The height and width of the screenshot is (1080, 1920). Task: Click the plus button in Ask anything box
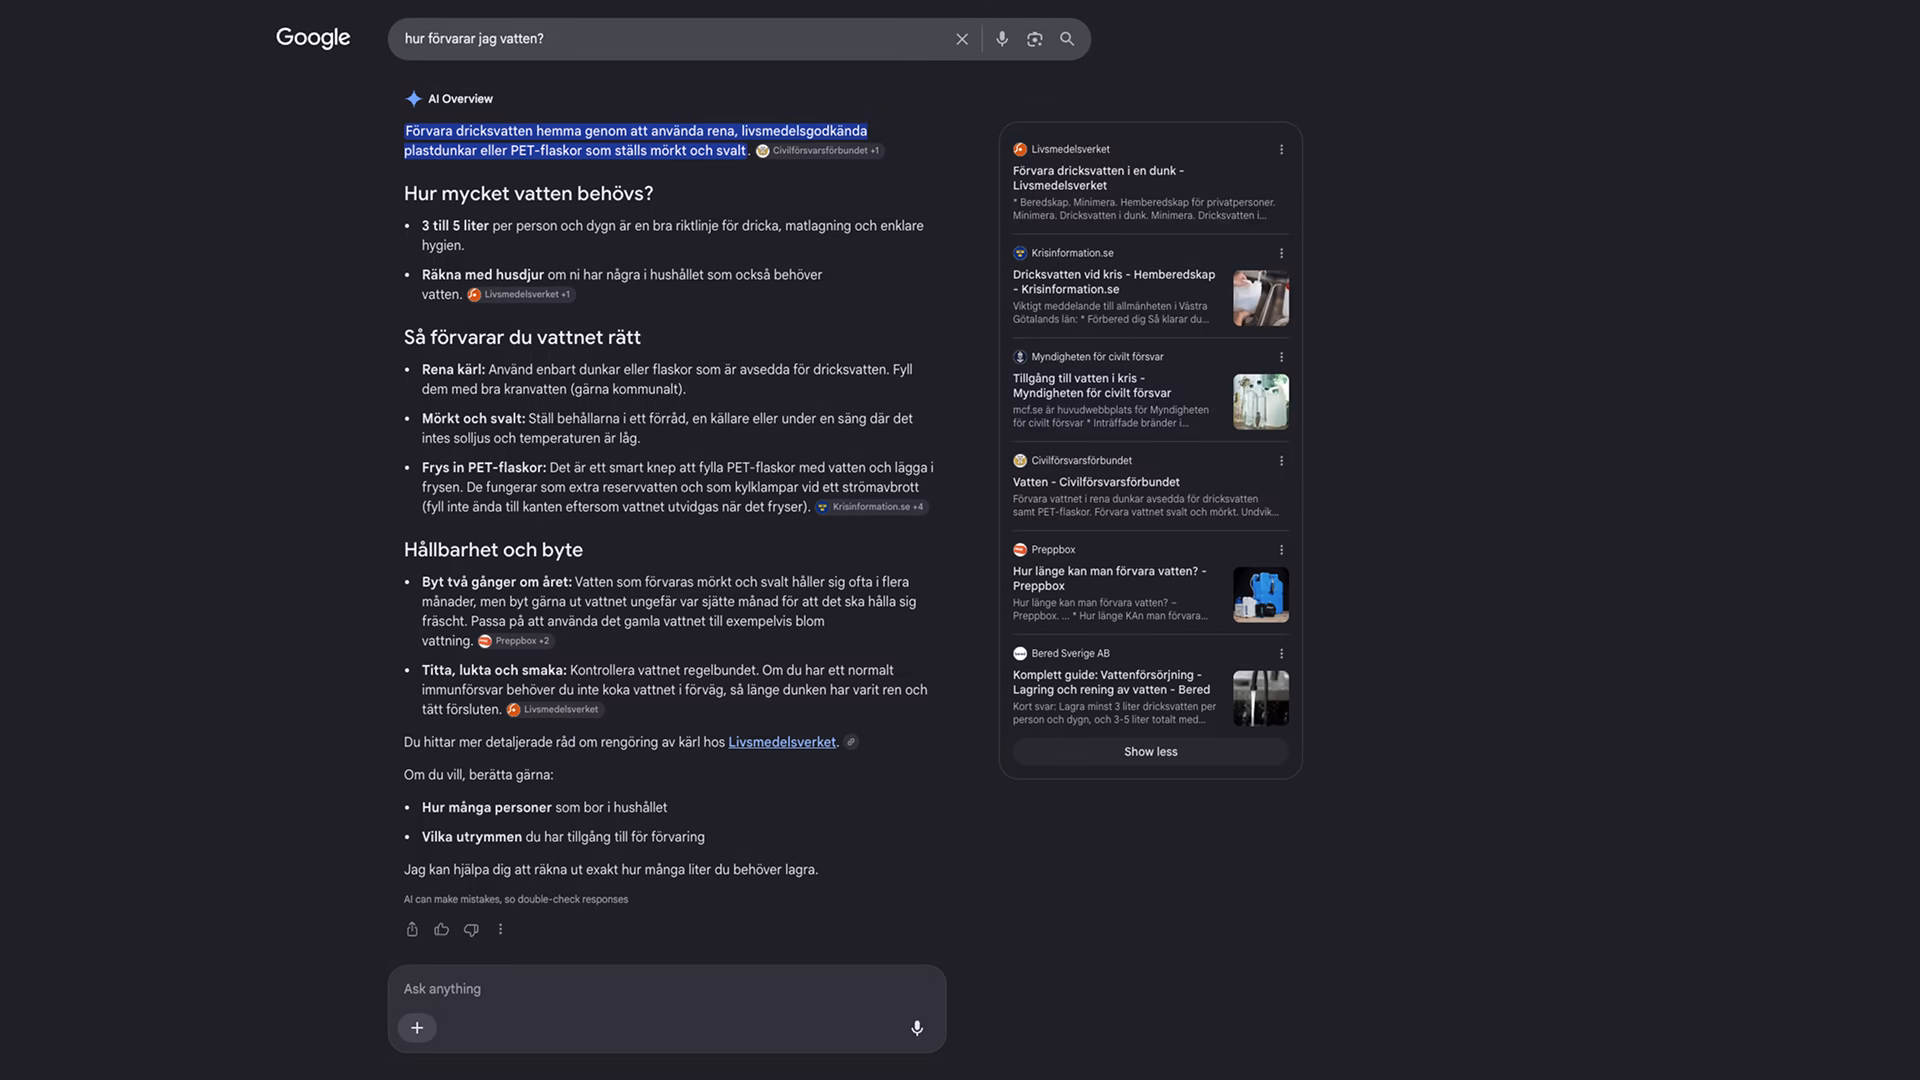point(417,1028)
